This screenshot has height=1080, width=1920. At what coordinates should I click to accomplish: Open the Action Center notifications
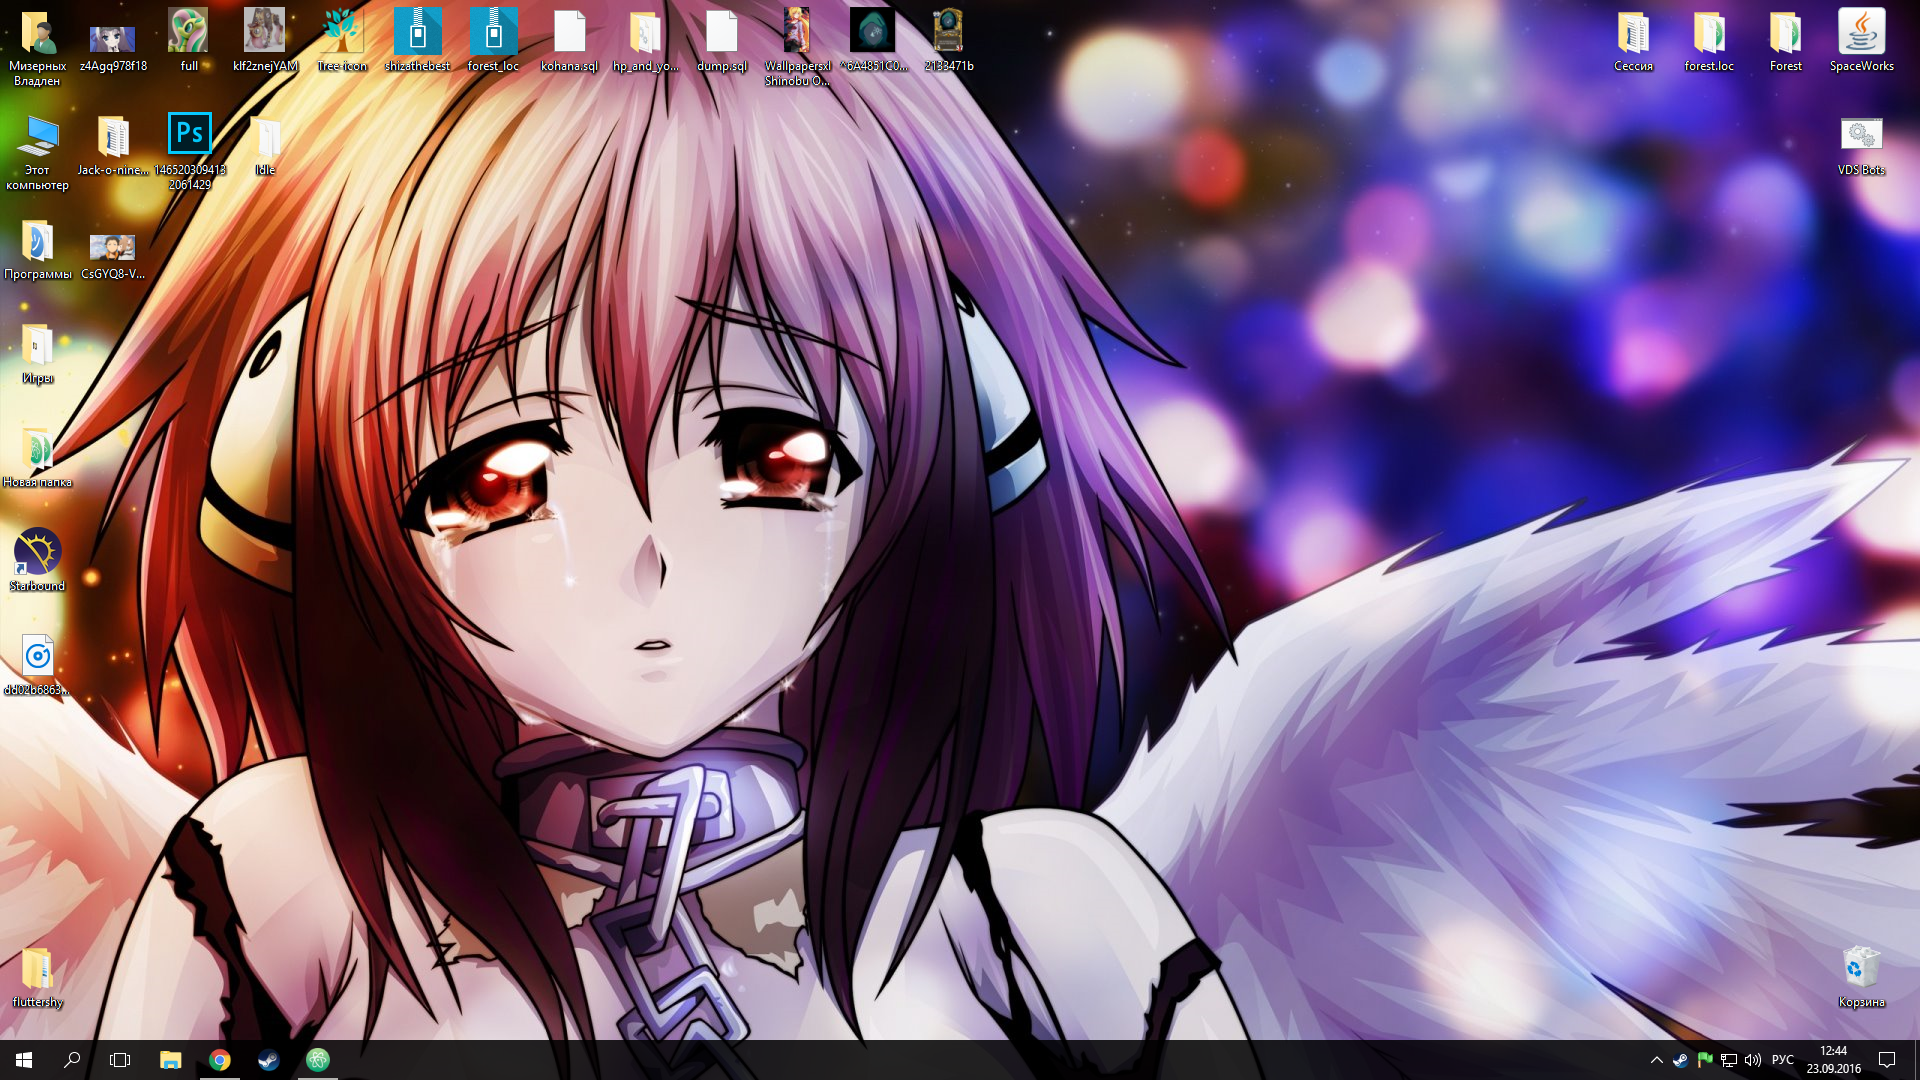click(1887, 1060)
